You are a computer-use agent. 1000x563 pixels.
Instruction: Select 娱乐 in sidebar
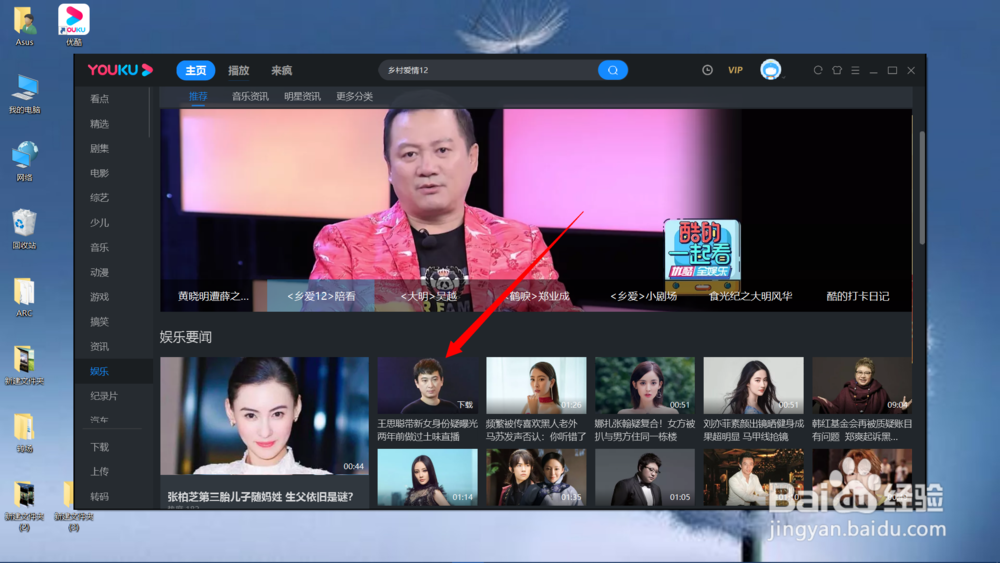pyautogui.click(x=99, y=371)
